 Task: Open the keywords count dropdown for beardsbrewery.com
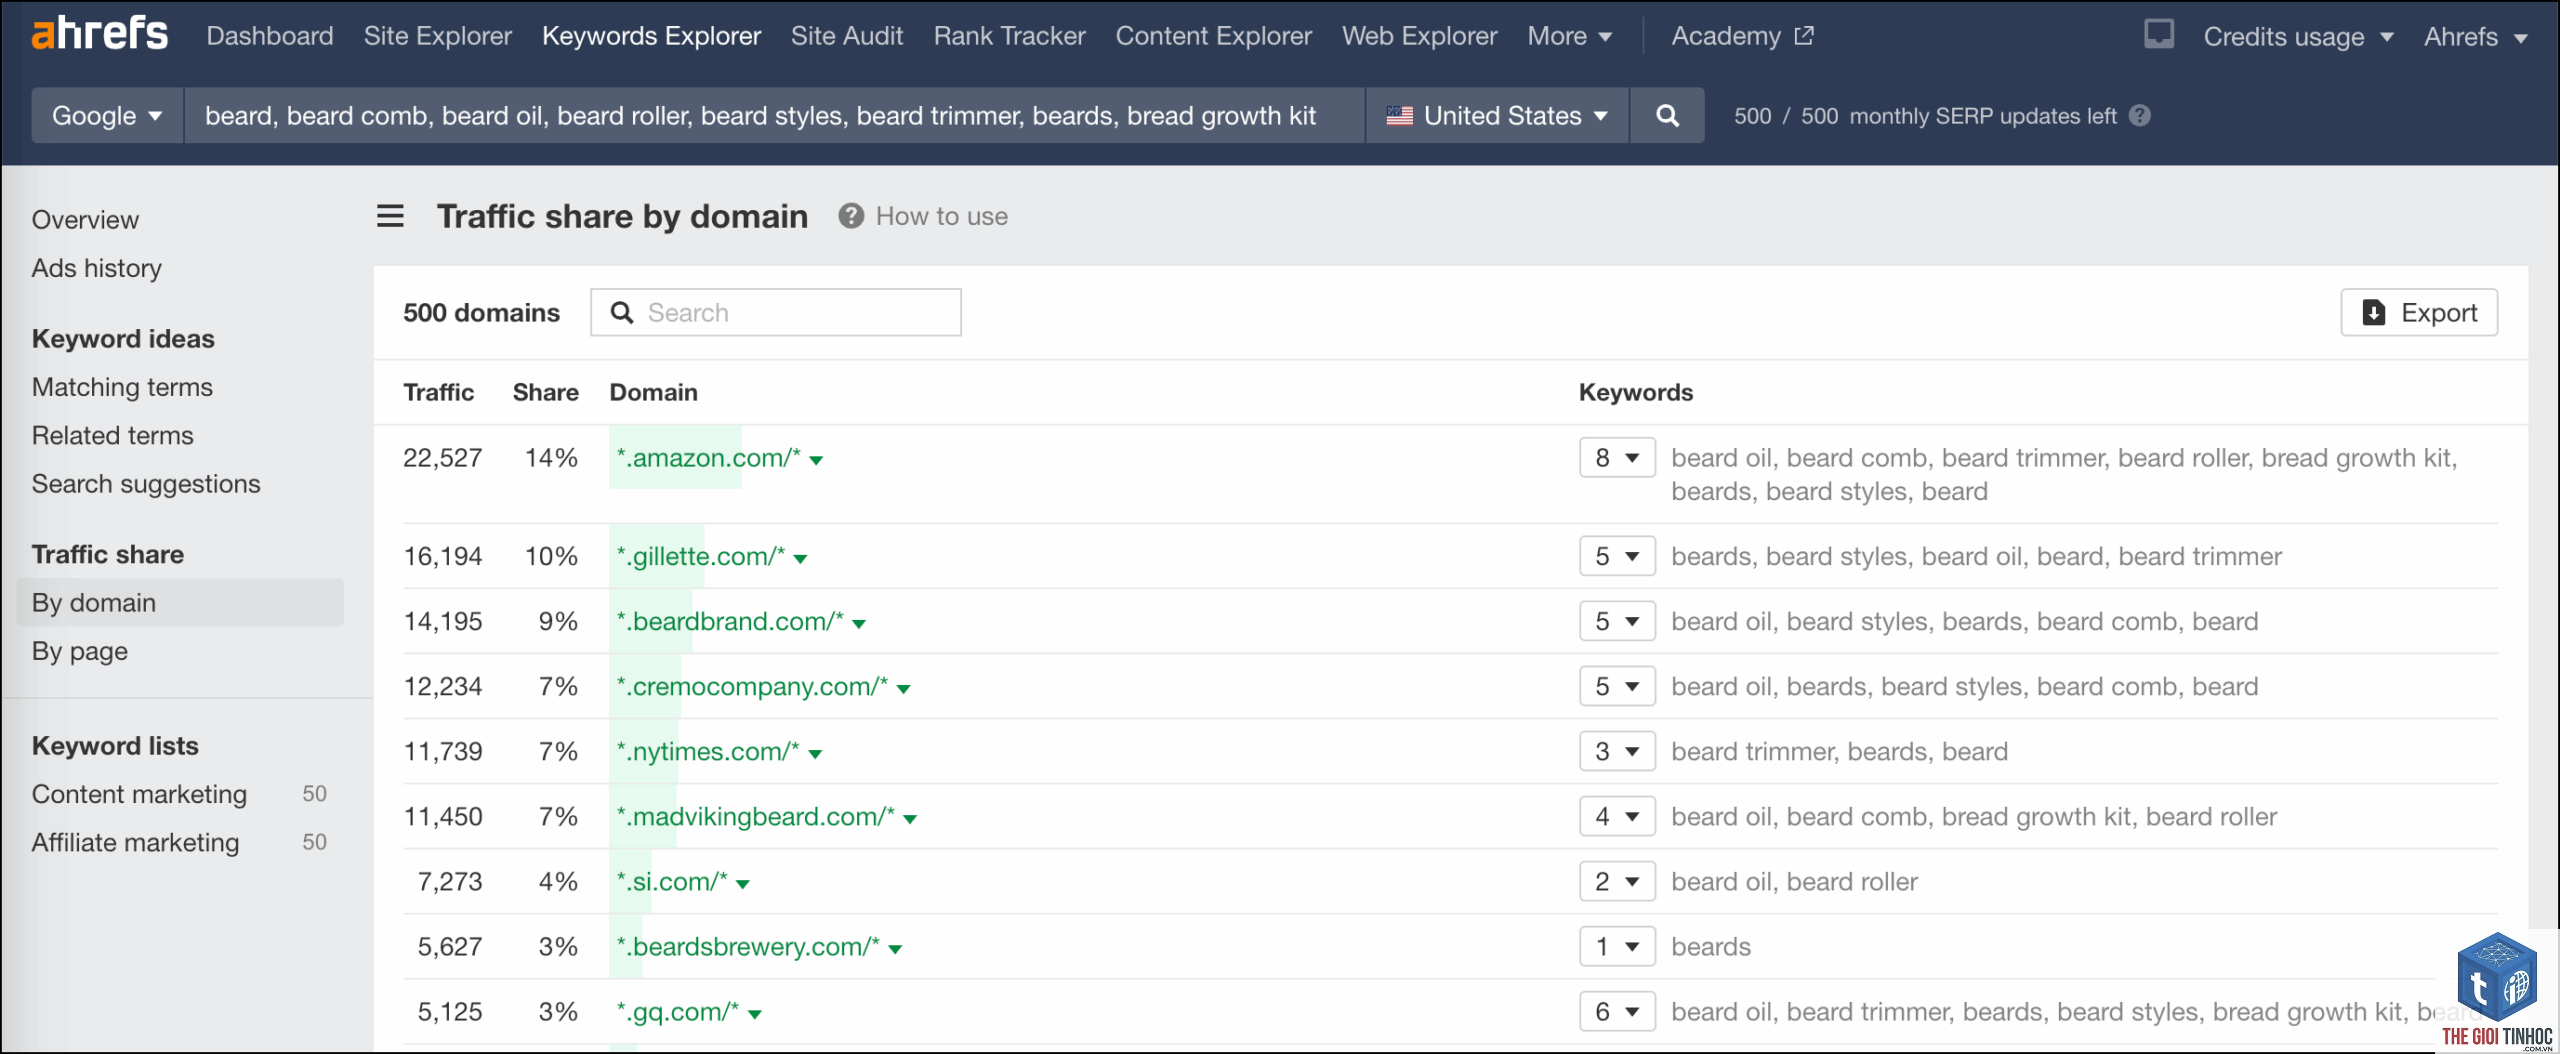(1617, 946)
